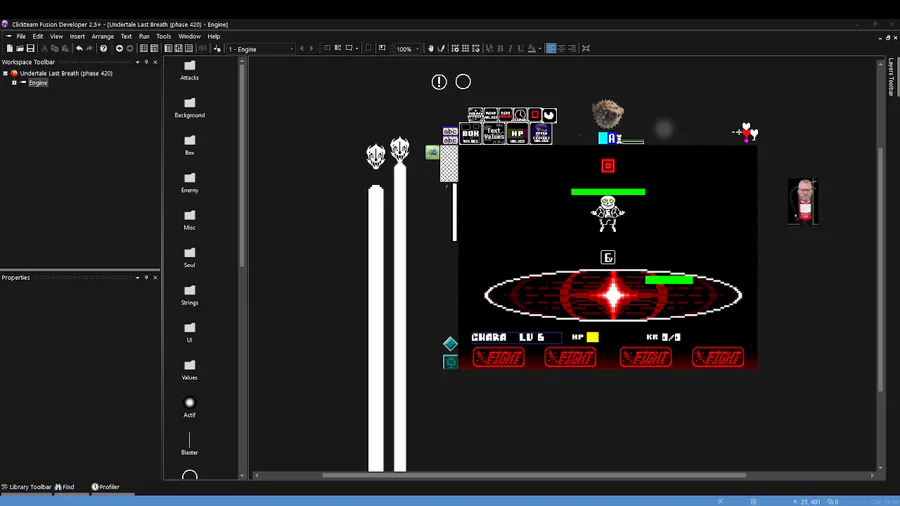Switch to the Profiler tab
Image resolution: width=900 pixels, height=506 pixels.
[x=106, y=487]
